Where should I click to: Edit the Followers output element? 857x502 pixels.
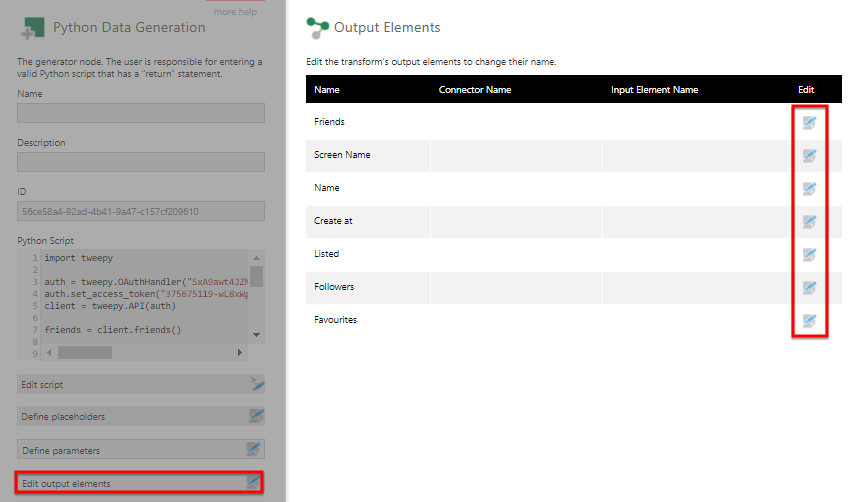[809, 287]
